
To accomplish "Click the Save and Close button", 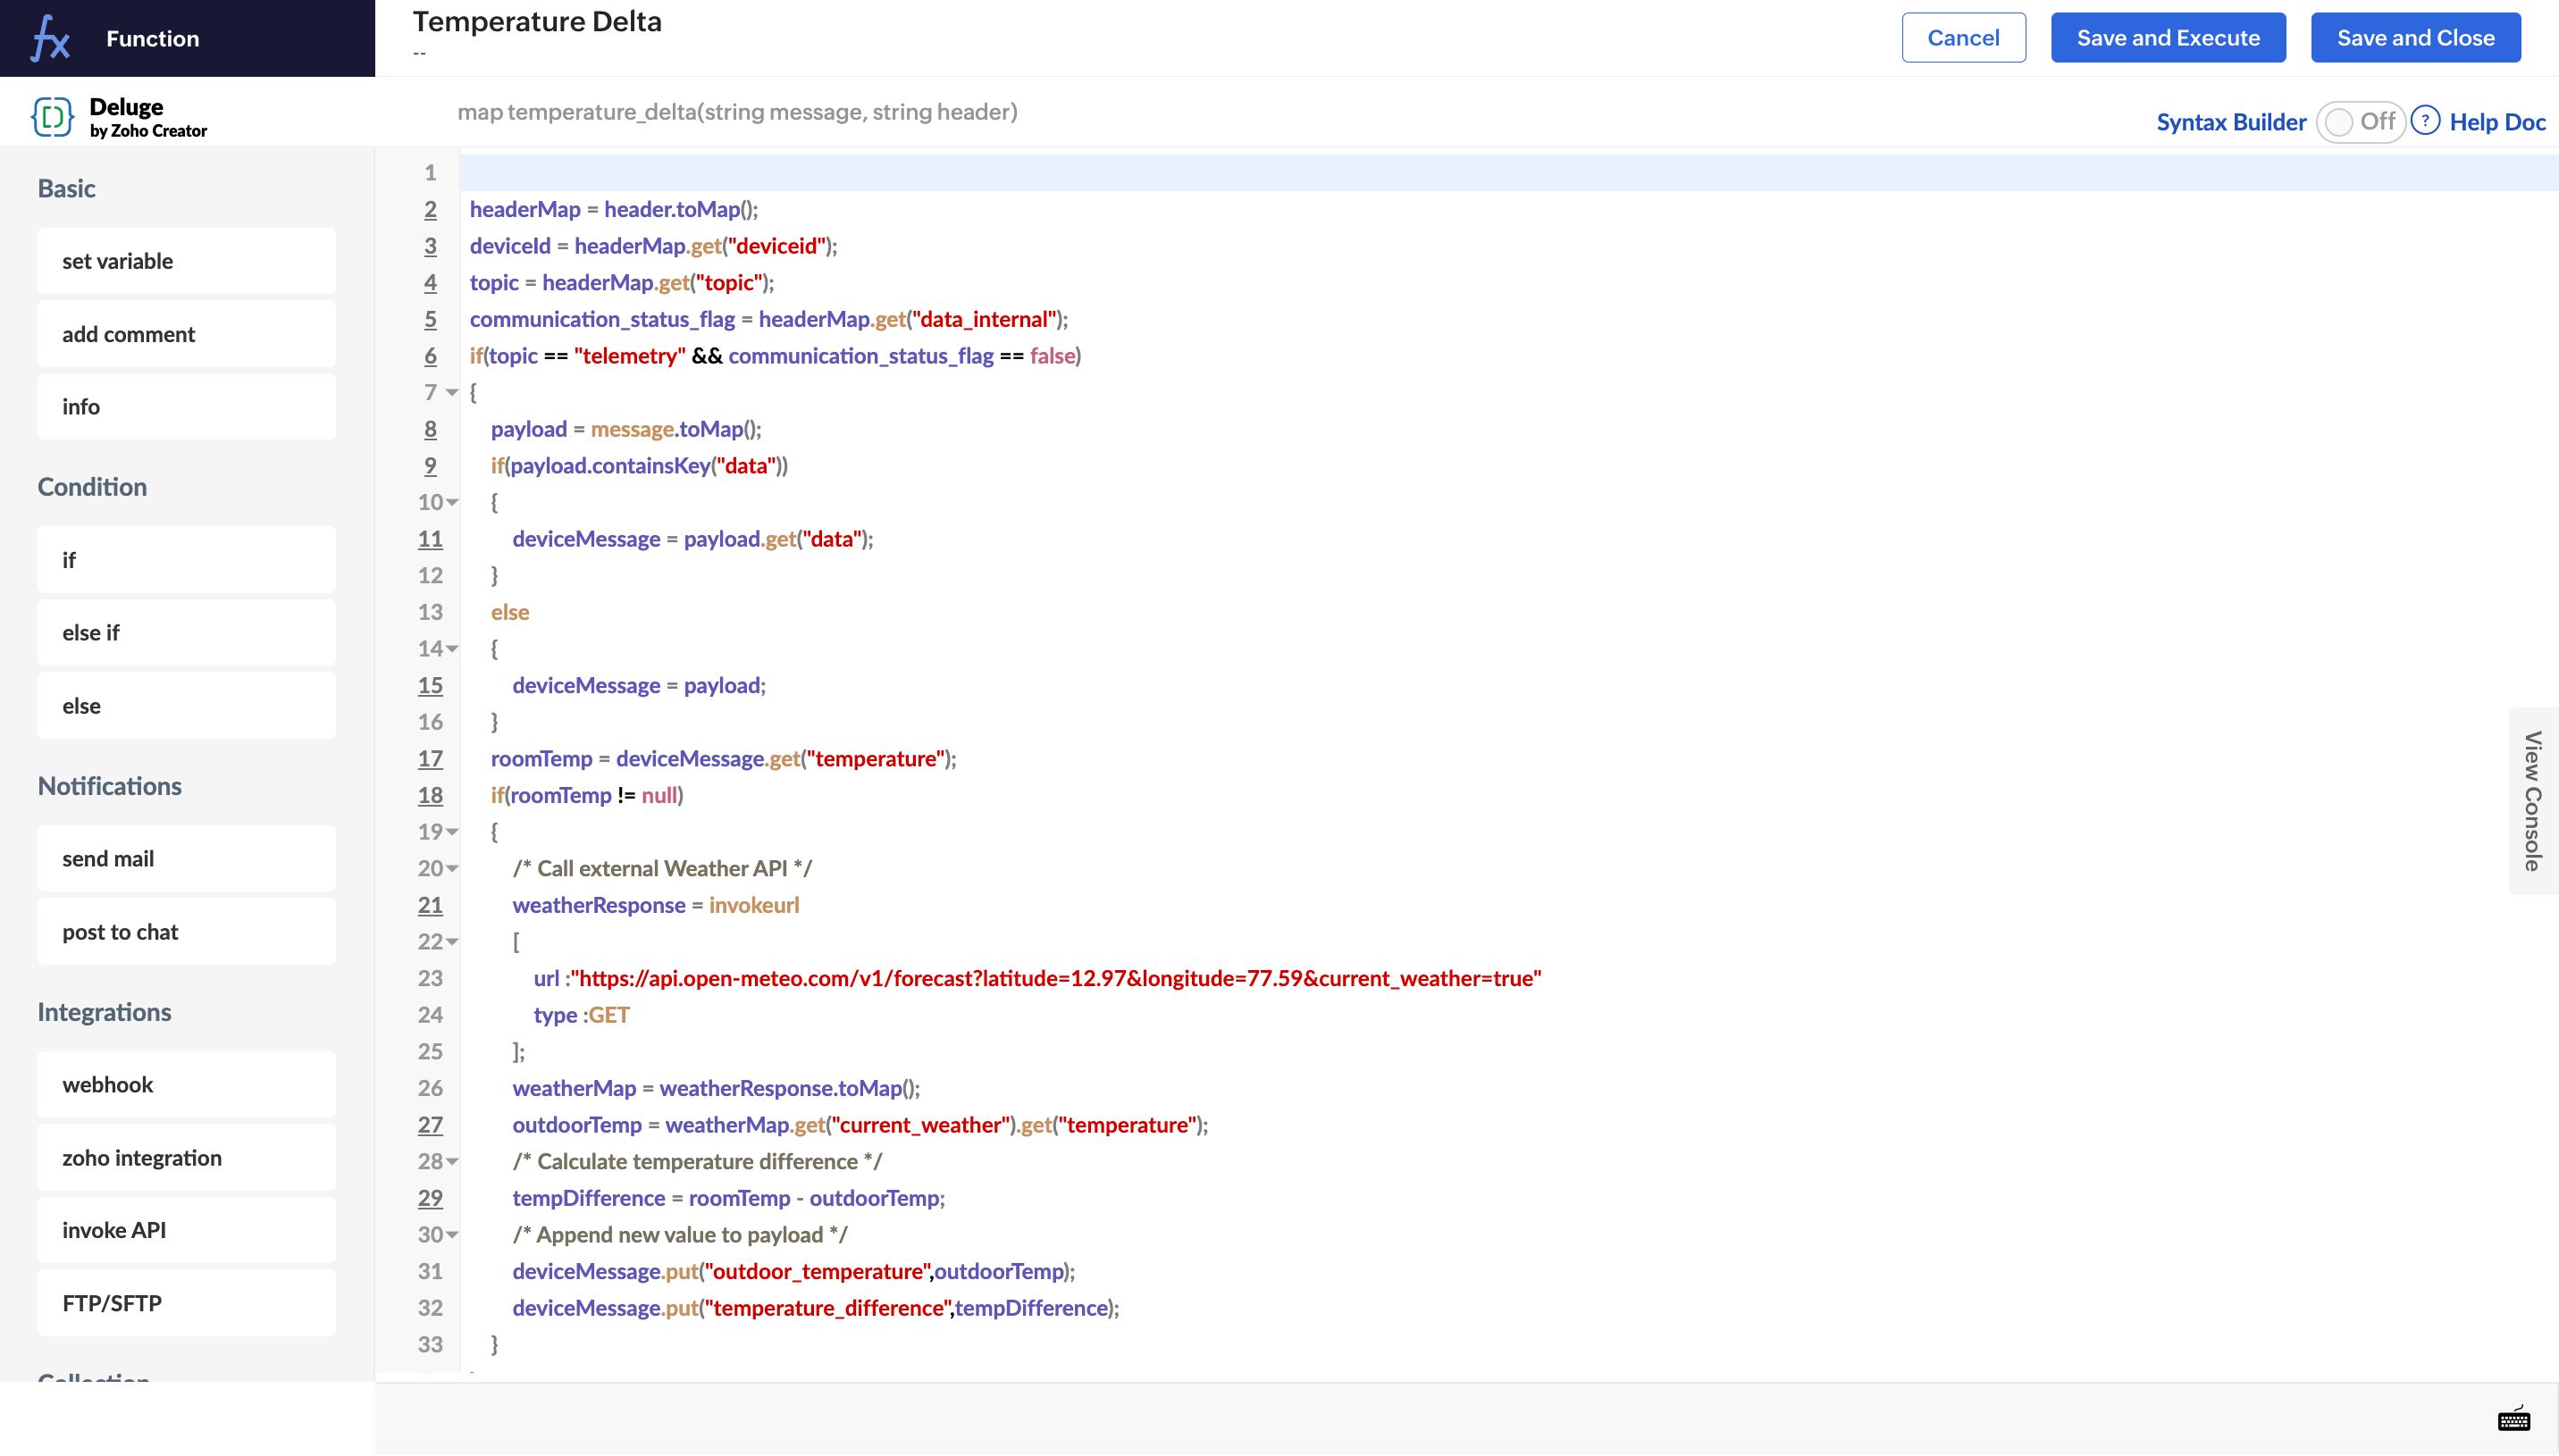I will [x=2414, y=38].
